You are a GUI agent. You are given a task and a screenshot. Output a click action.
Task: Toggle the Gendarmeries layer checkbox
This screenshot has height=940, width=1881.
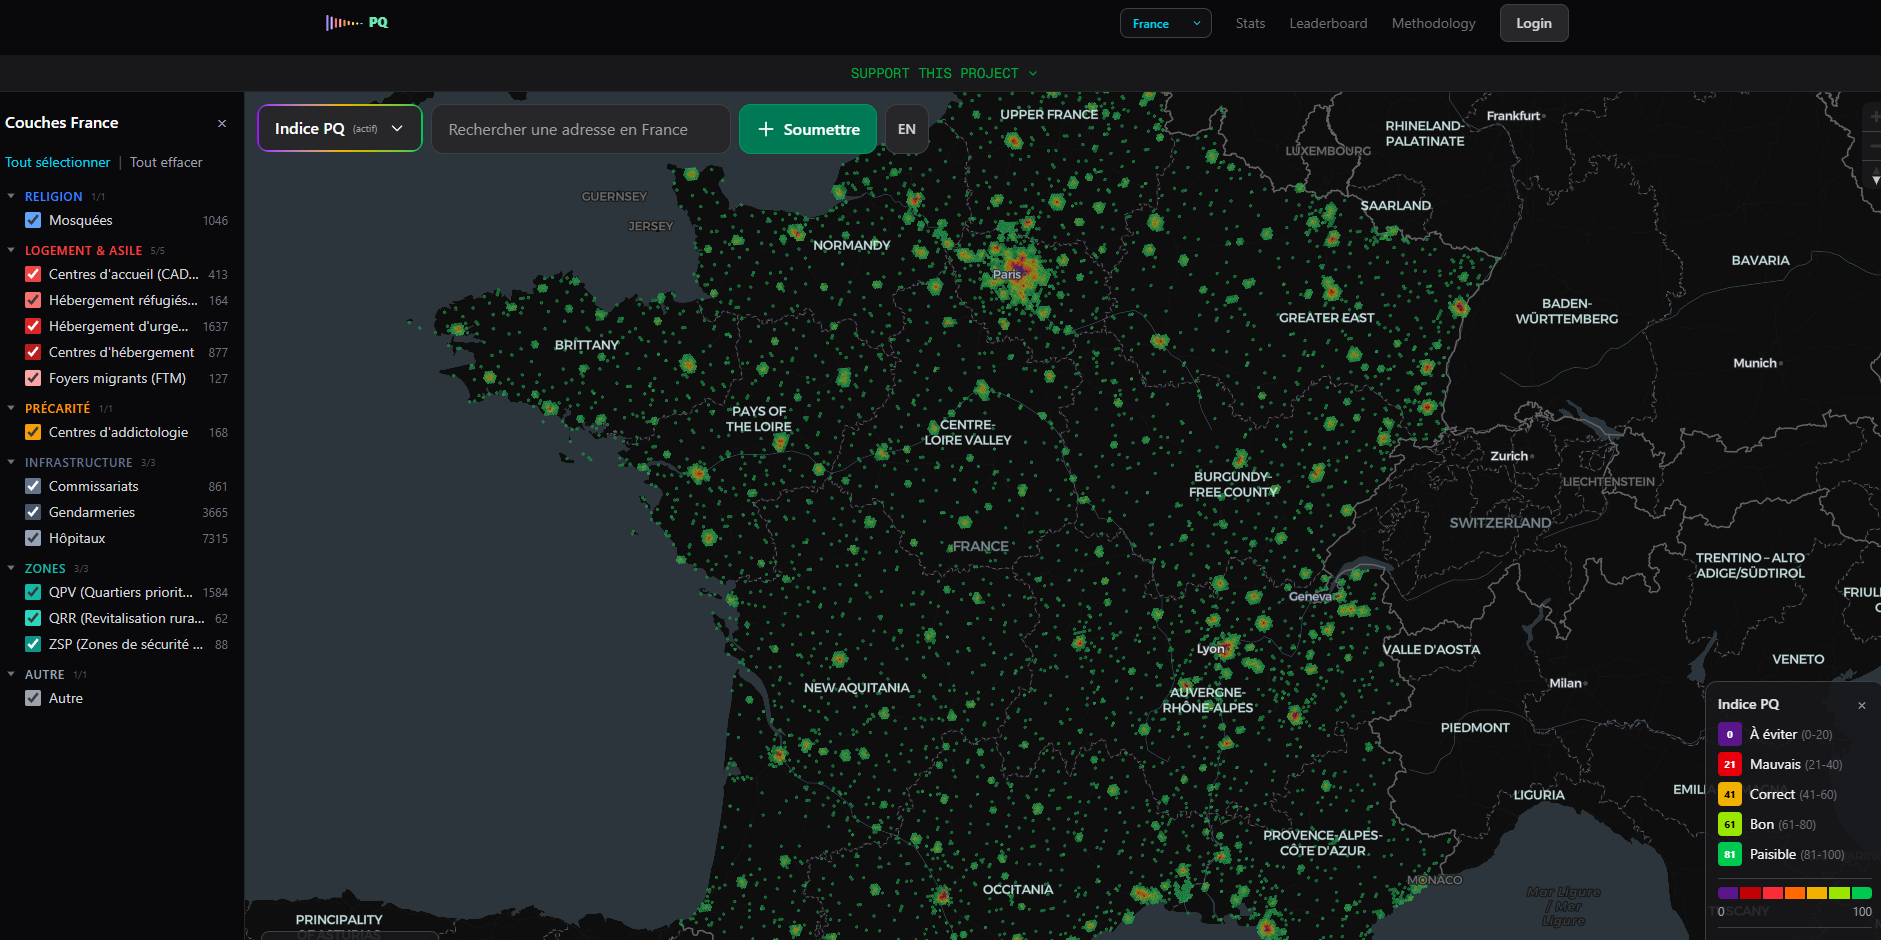33,512
